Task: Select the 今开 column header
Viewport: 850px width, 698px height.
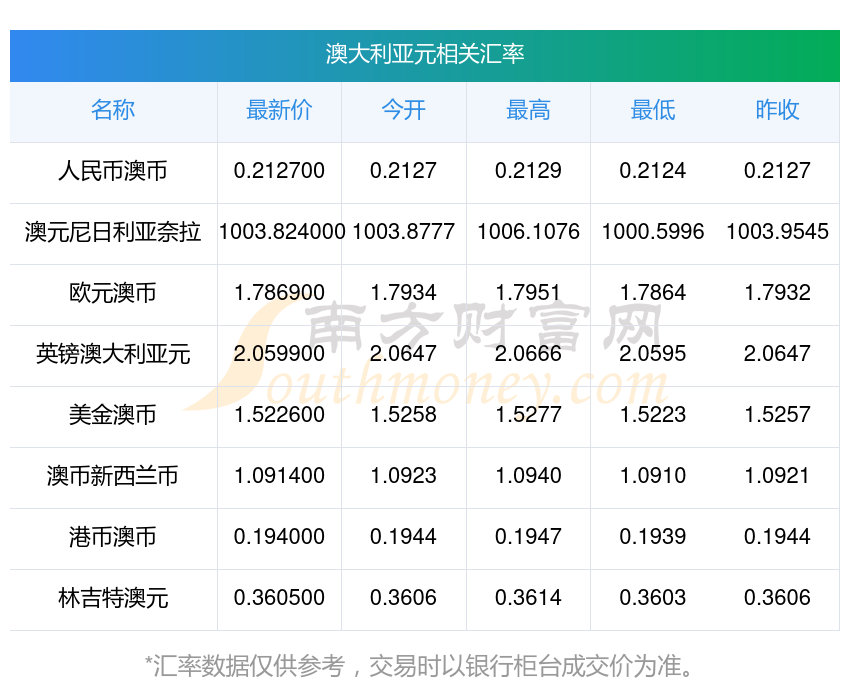Action: 403,110
